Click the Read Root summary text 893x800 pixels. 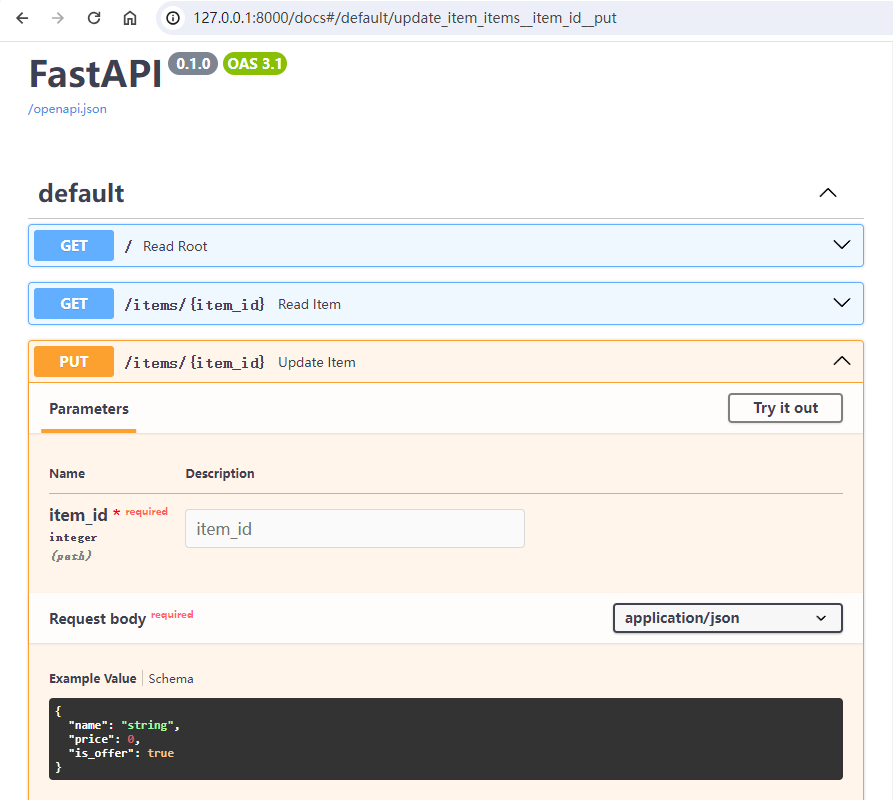pyautogui.click(x=175, y=246)
